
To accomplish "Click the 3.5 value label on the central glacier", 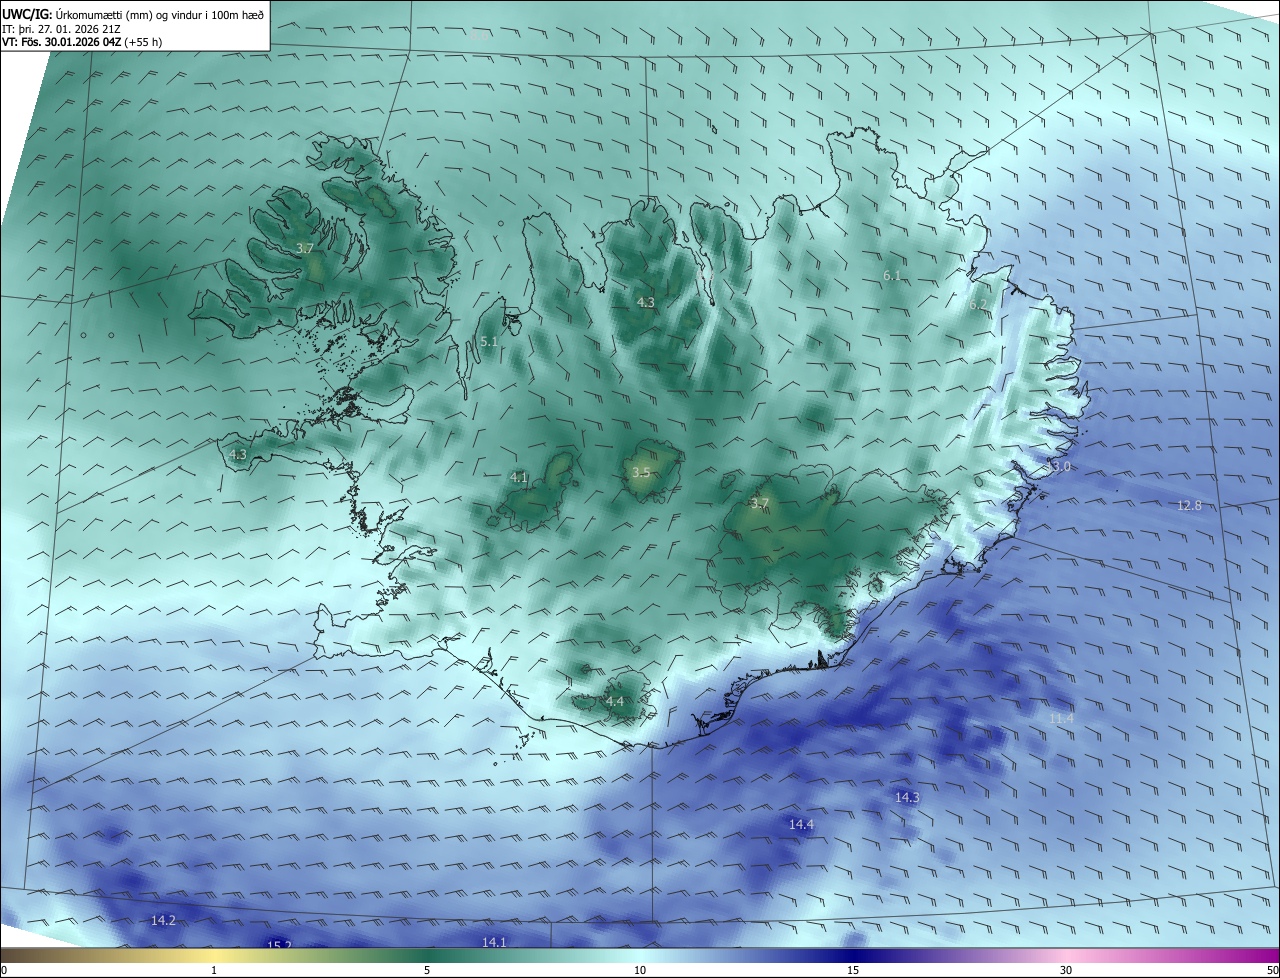I will [641, 473].
